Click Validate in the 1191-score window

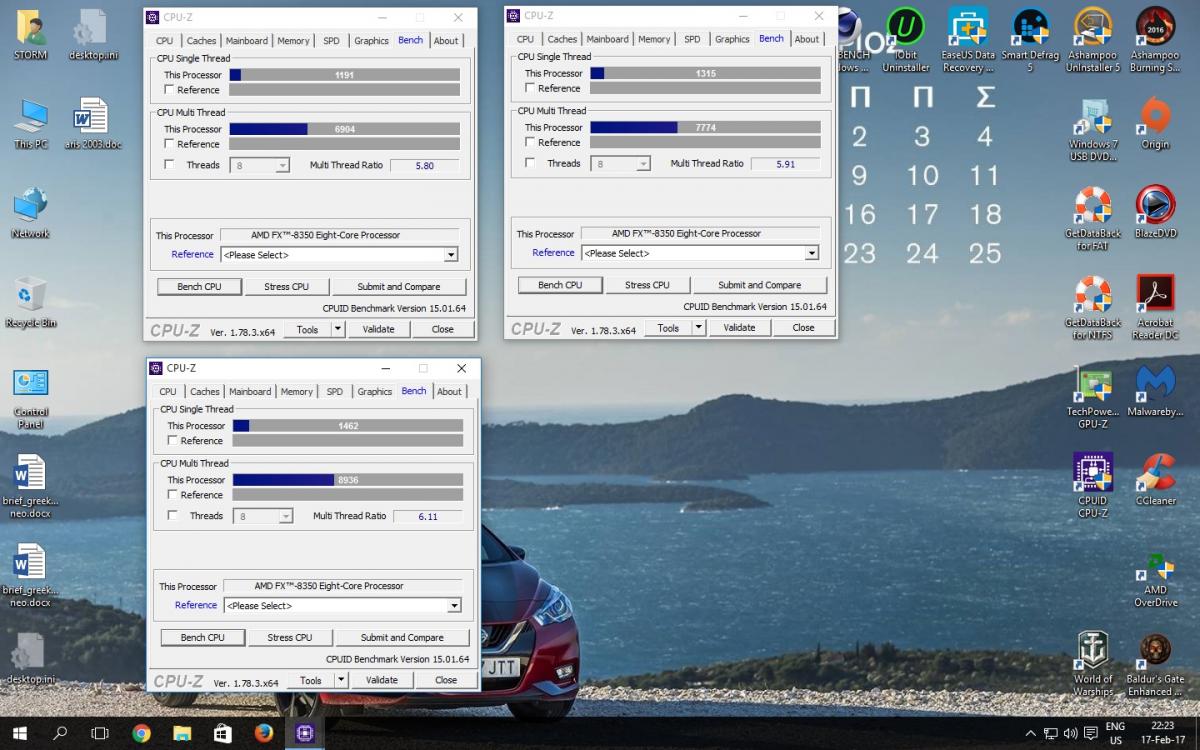pos(378,329)
